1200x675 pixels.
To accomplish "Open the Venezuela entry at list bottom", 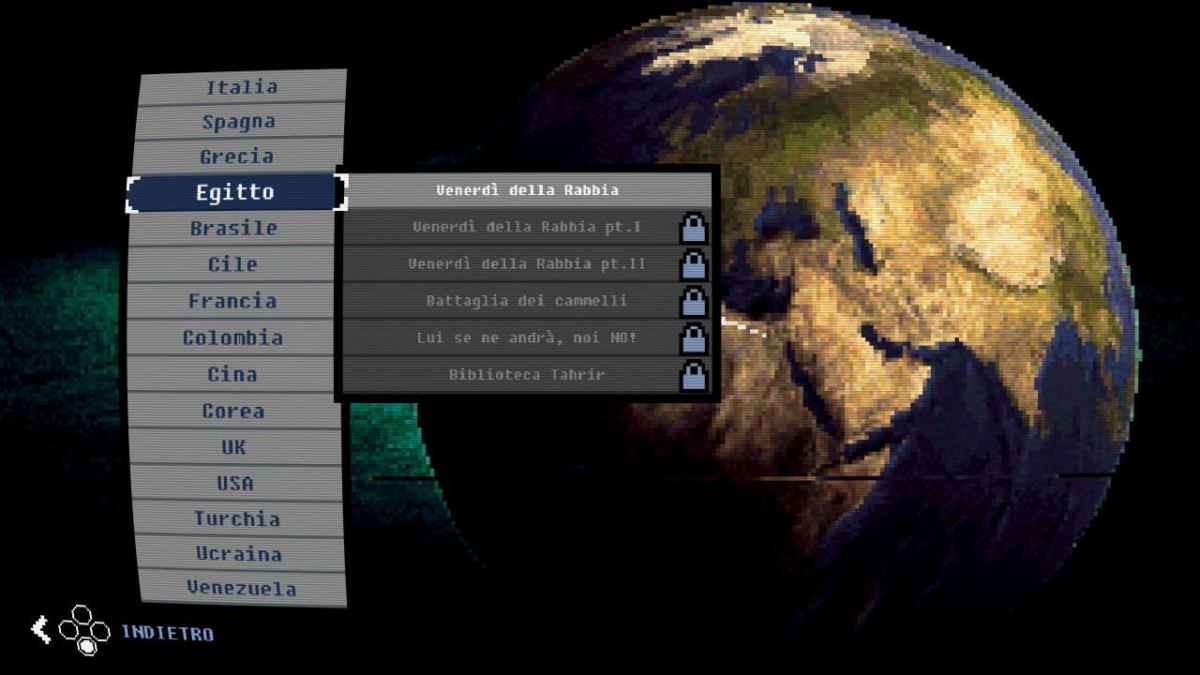I will (236, 589).
